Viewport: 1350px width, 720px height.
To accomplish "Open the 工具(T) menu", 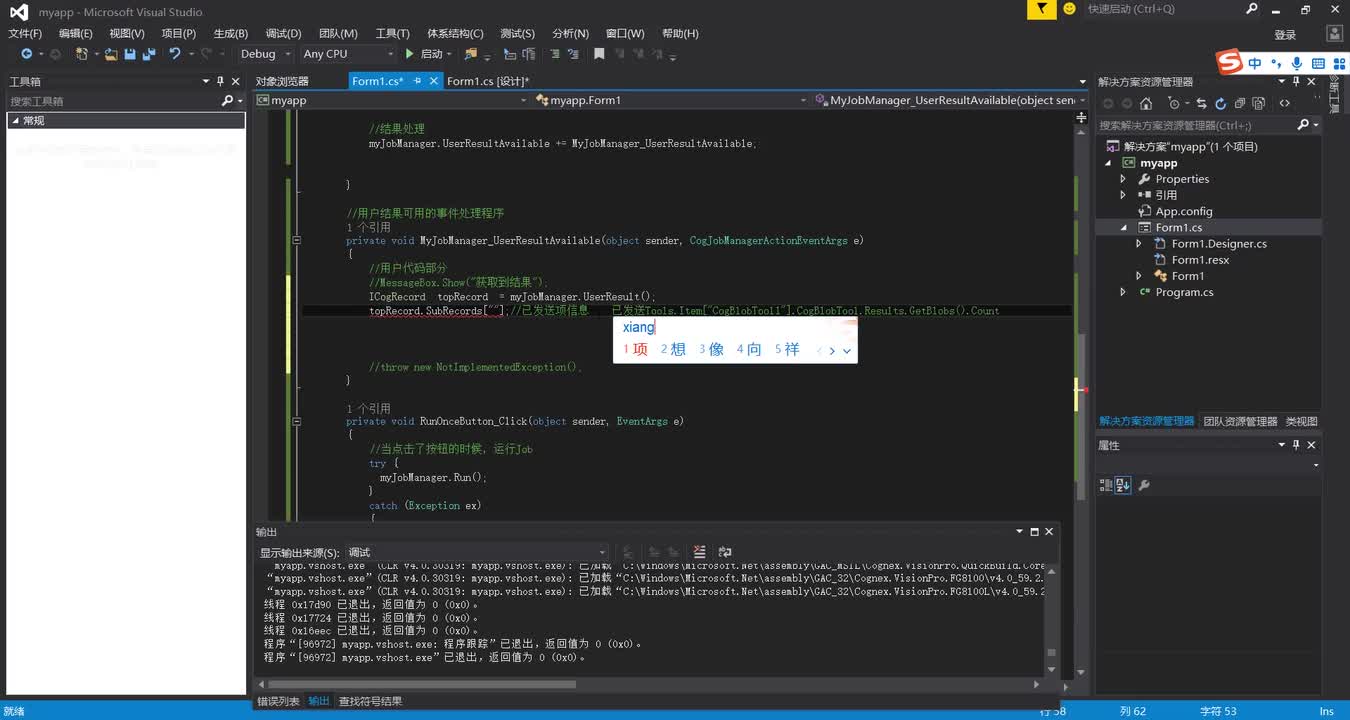I will click(x=392, y=33).
